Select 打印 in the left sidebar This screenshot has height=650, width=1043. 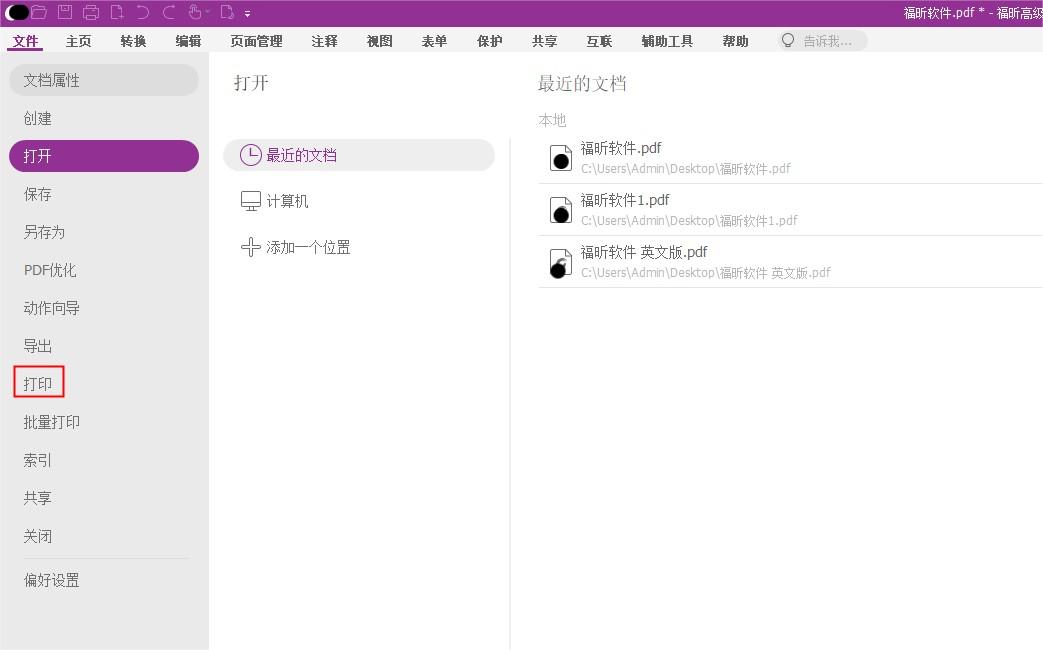tap(38, 383)
